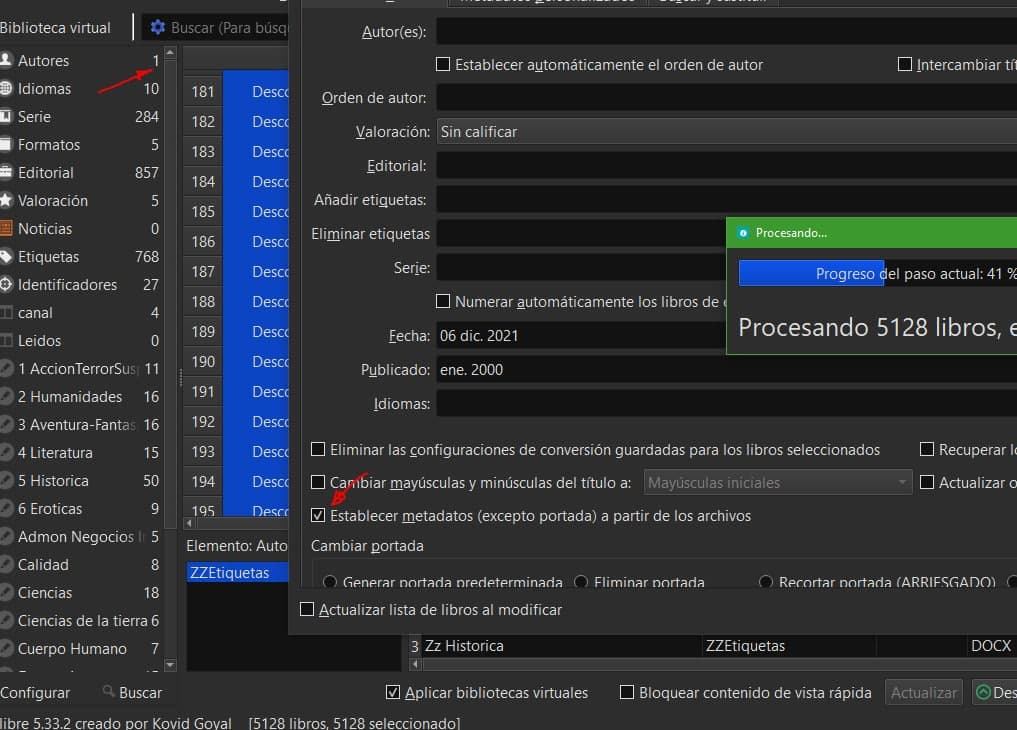Click the Orden de autor input field
The height and width of the screenshot is (730, 1017).
click(x=726, y=98)
